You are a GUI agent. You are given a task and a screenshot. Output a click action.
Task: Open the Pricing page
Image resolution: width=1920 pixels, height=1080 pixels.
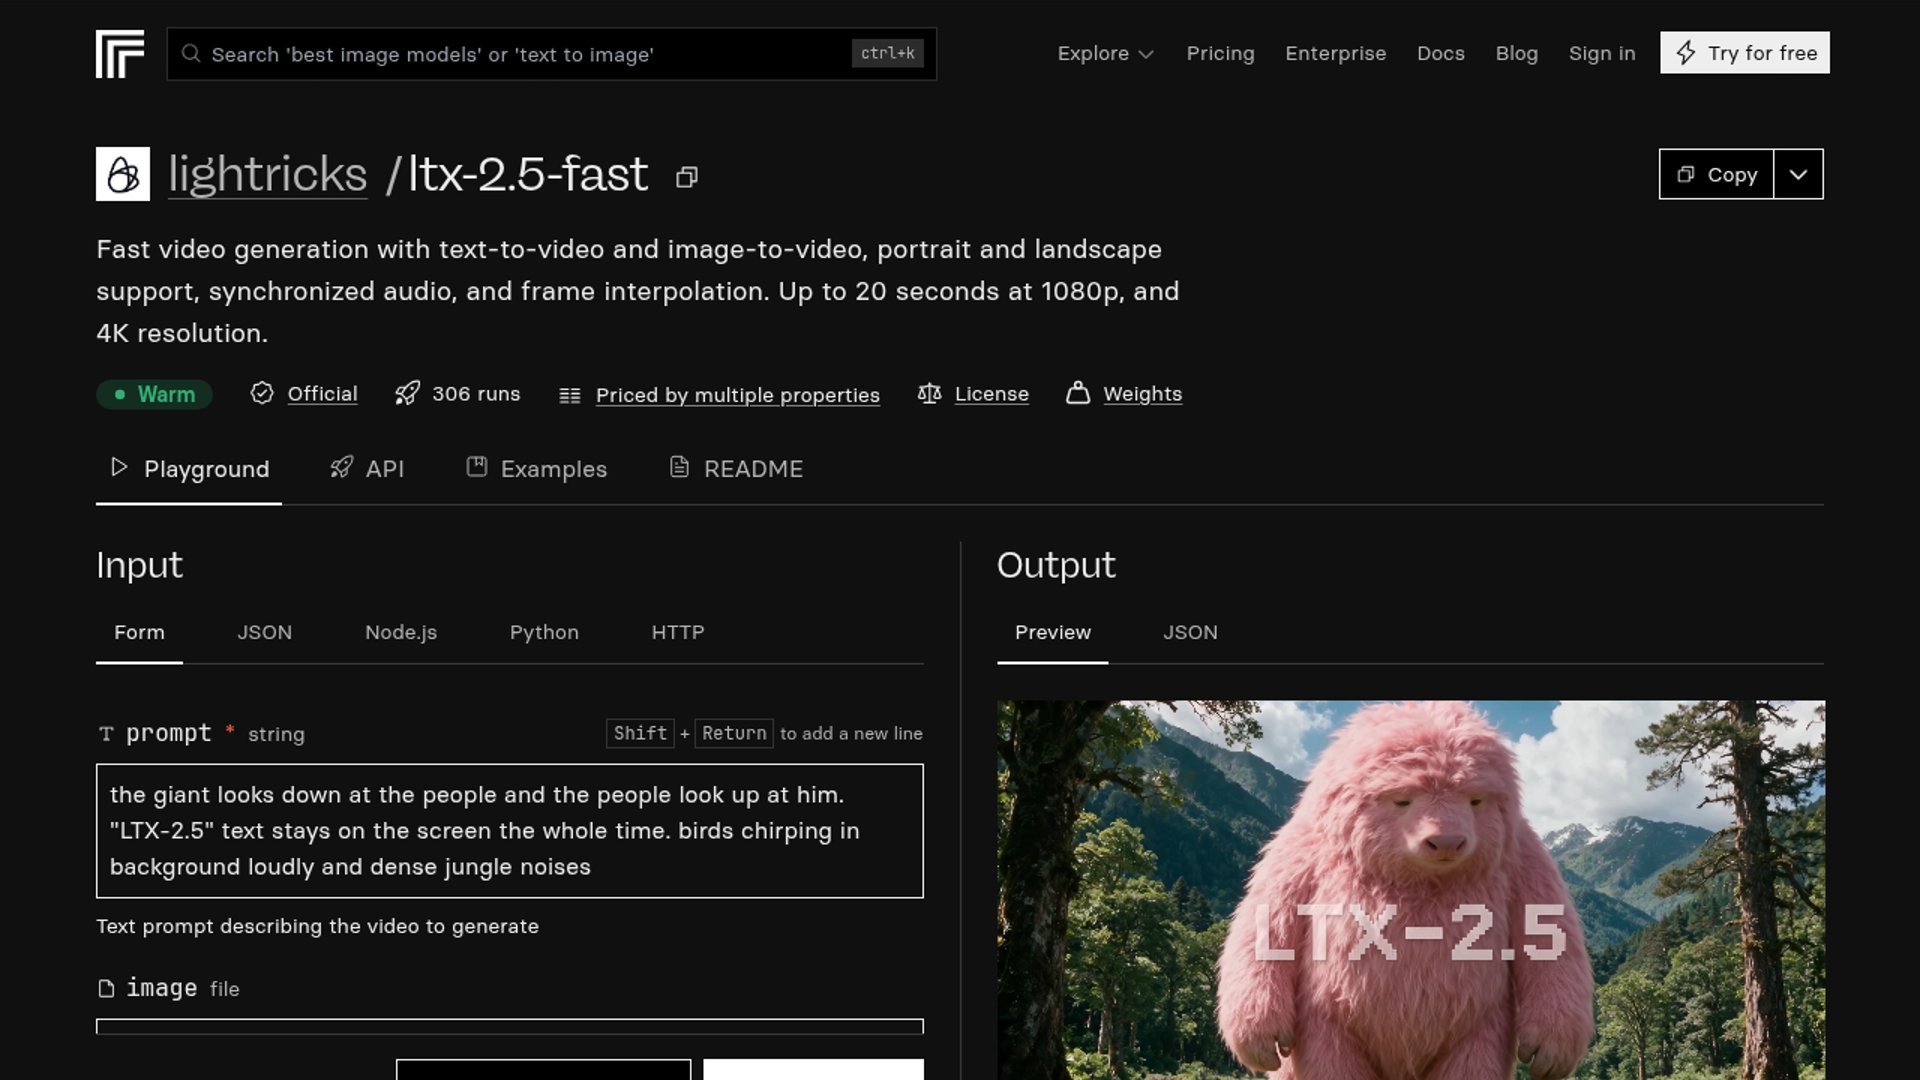point(1220,54)
